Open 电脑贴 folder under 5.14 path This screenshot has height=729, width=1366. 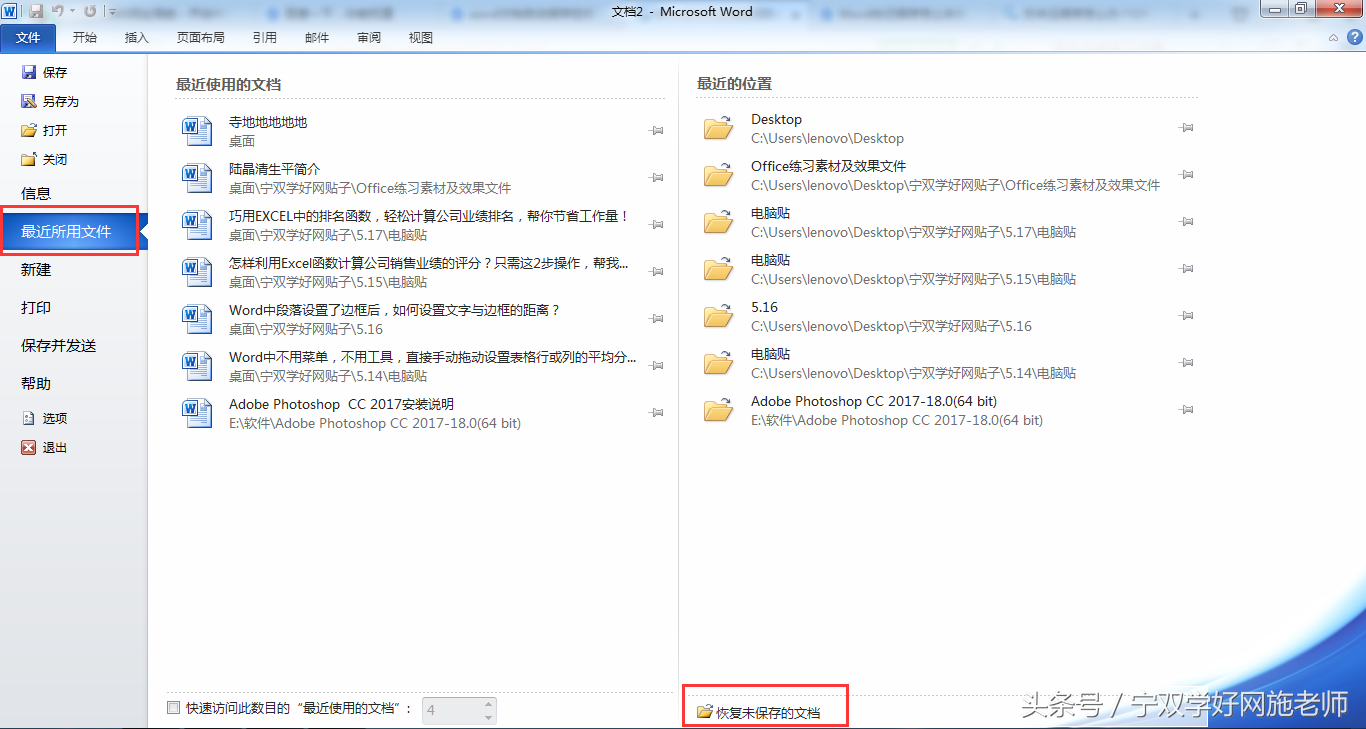tap(718, 363)
